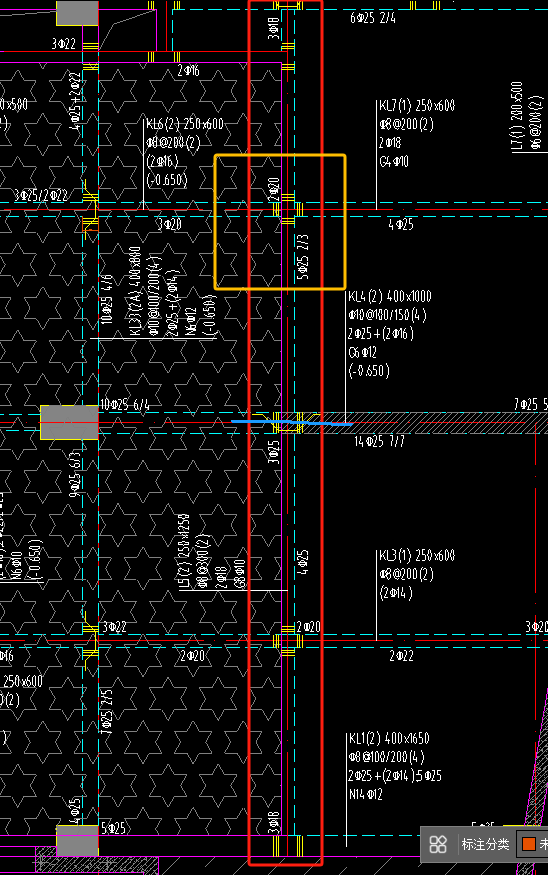Select the 2Φ25+(2Φ16) rebar text
This screenshot has width=548, height=875.
click(381, 334)
